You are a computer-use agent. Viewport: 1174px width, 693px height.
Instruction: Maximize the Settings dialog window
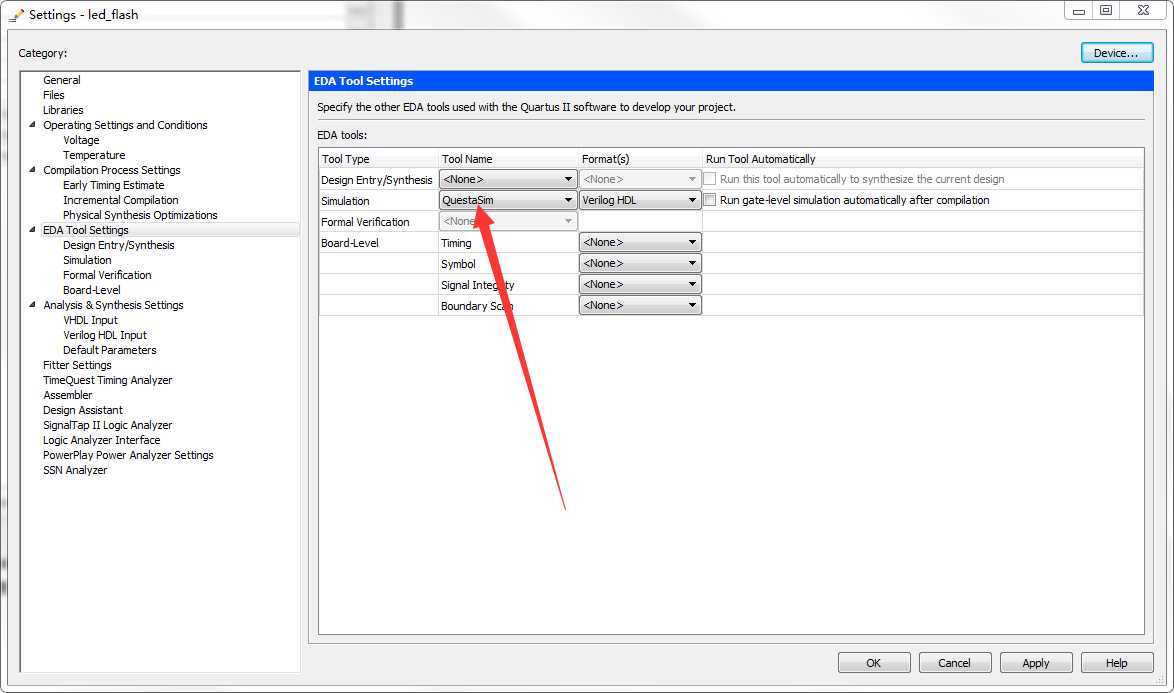pyautogui.click(x=1106, y=10)
